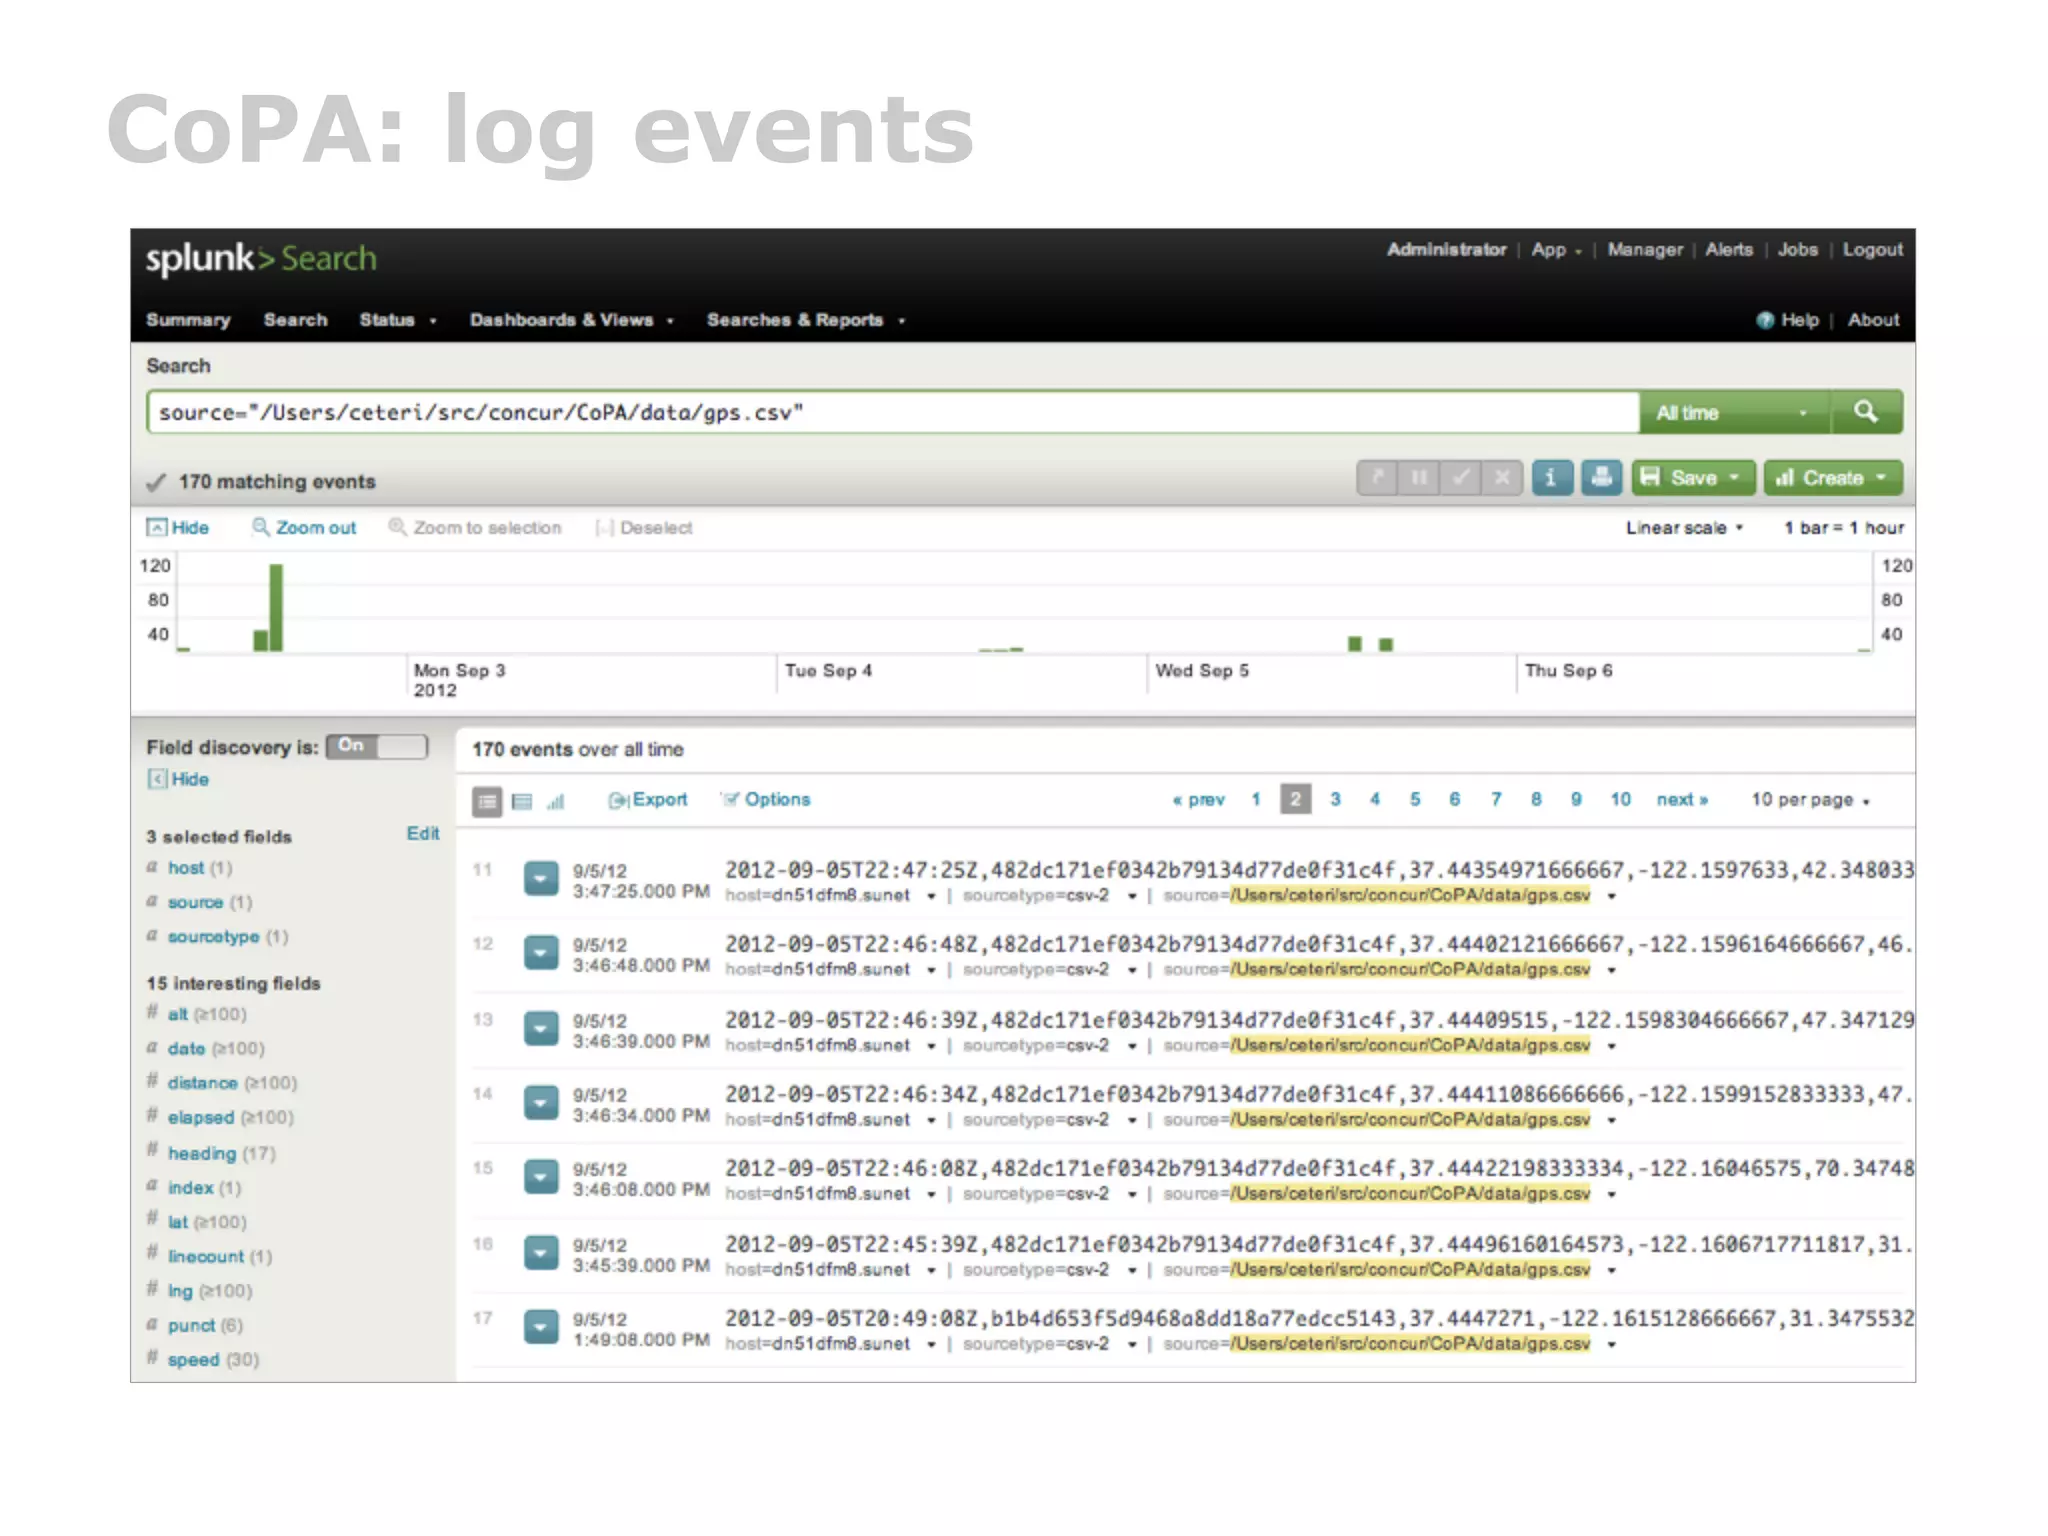This screenshot has width=2048, height=1536.
Task: Open the Create dropdown
Action: [x=1832, y=478]
